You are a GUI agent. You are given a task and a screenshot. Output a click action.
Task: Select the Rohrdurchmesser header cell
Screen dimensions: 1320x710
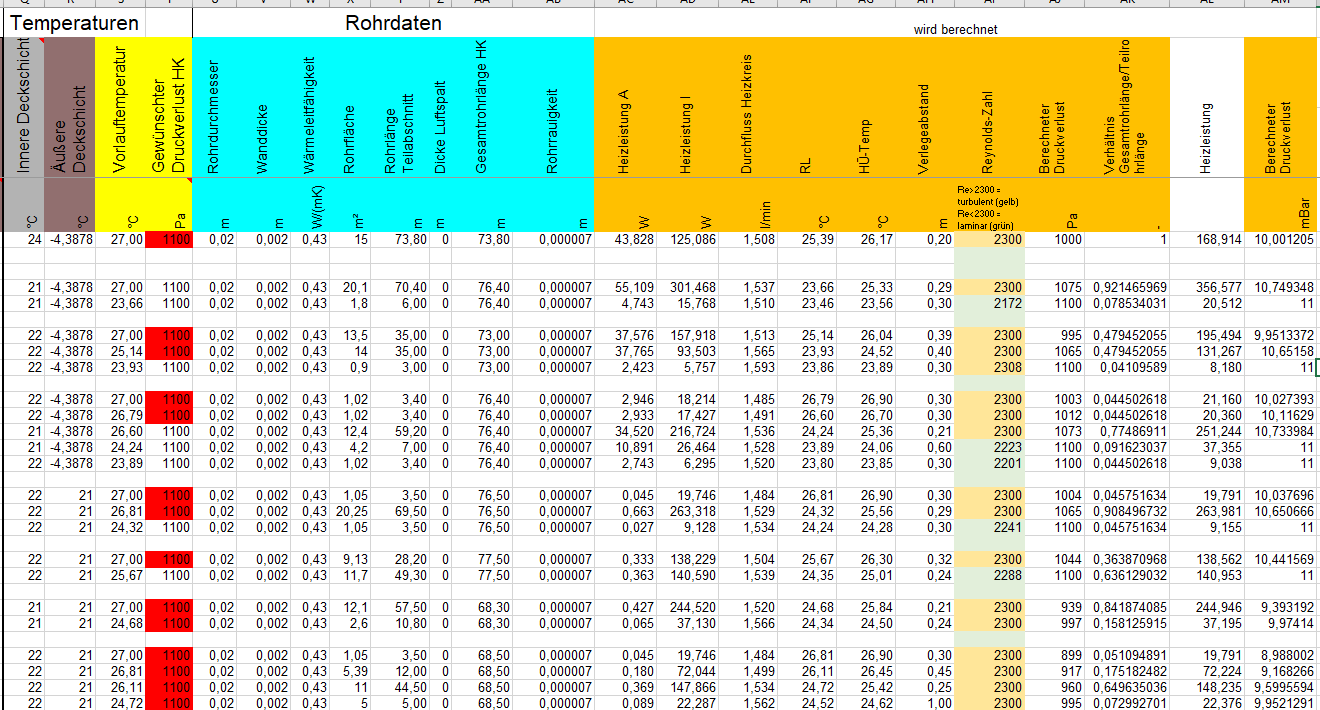coord(214,107)
